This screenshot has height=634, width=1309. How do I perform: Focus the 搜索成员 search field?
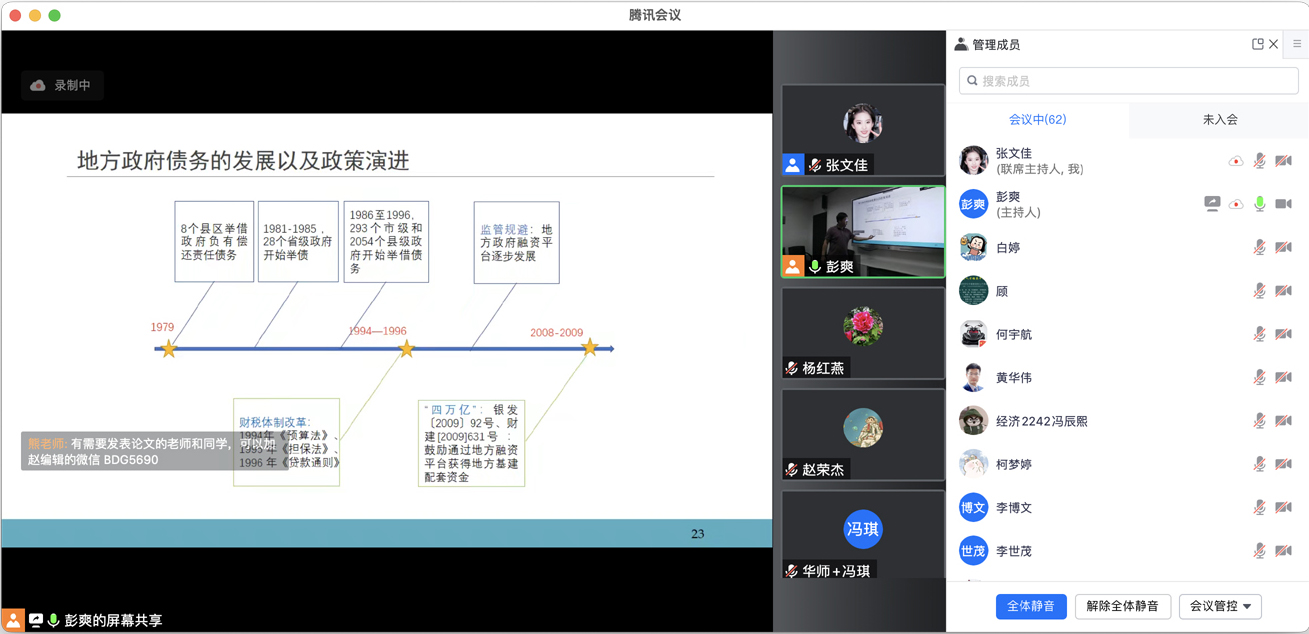tap(1128, 81)
